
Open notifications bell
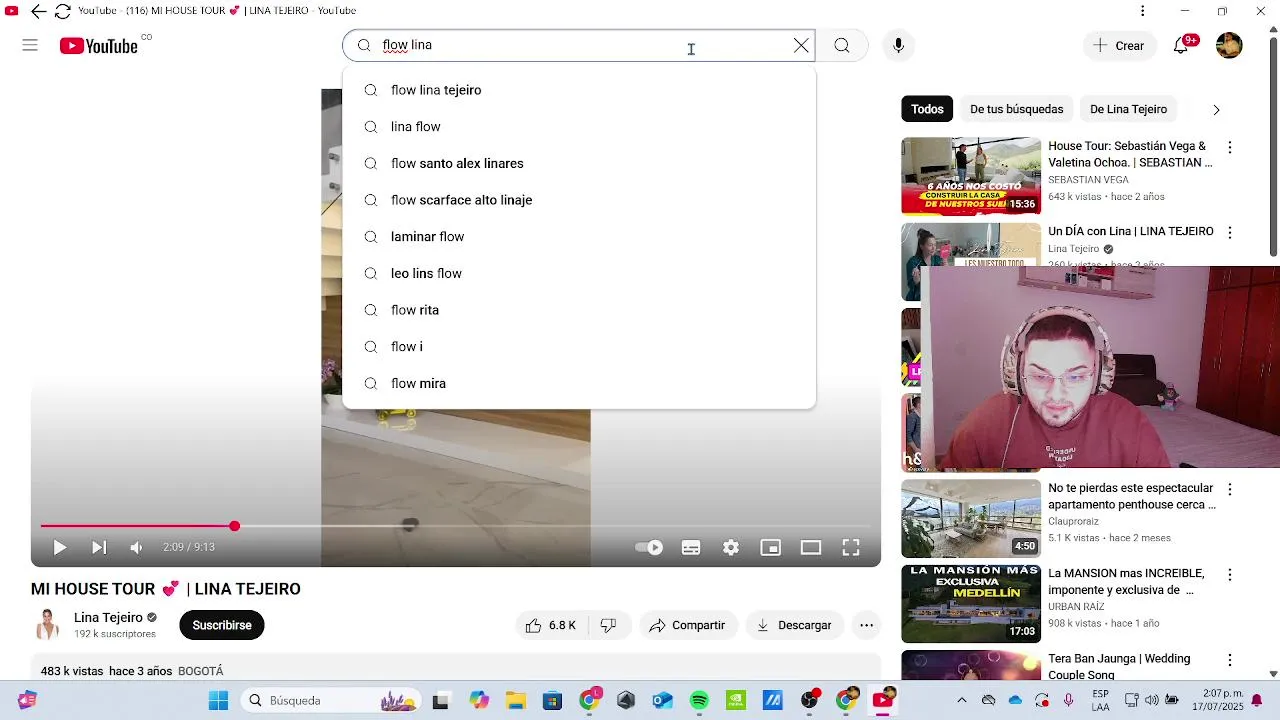1181,45
